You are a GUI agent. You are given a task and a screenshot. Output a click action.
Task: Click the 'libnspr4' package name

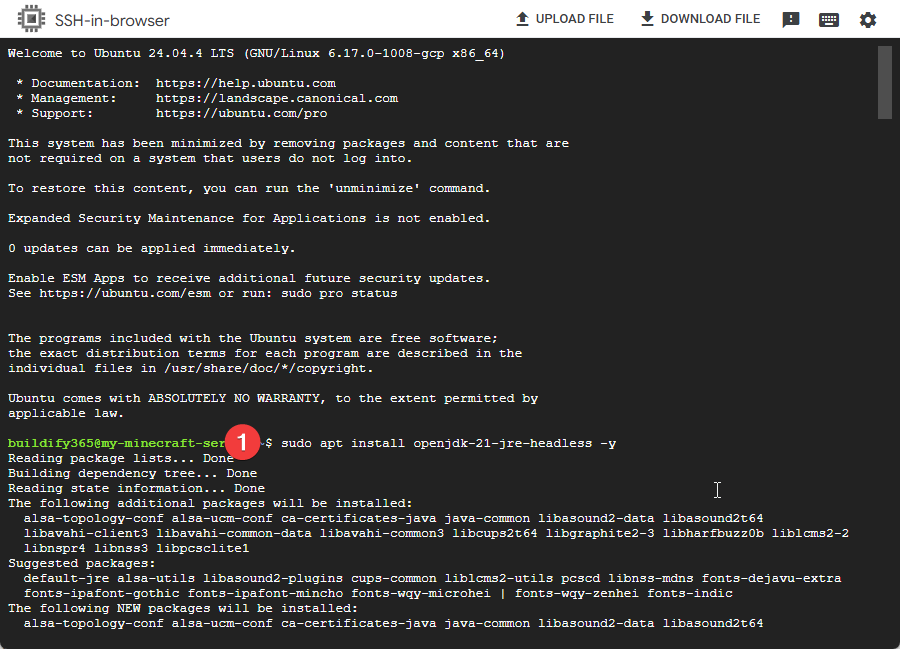click(55, 548)
